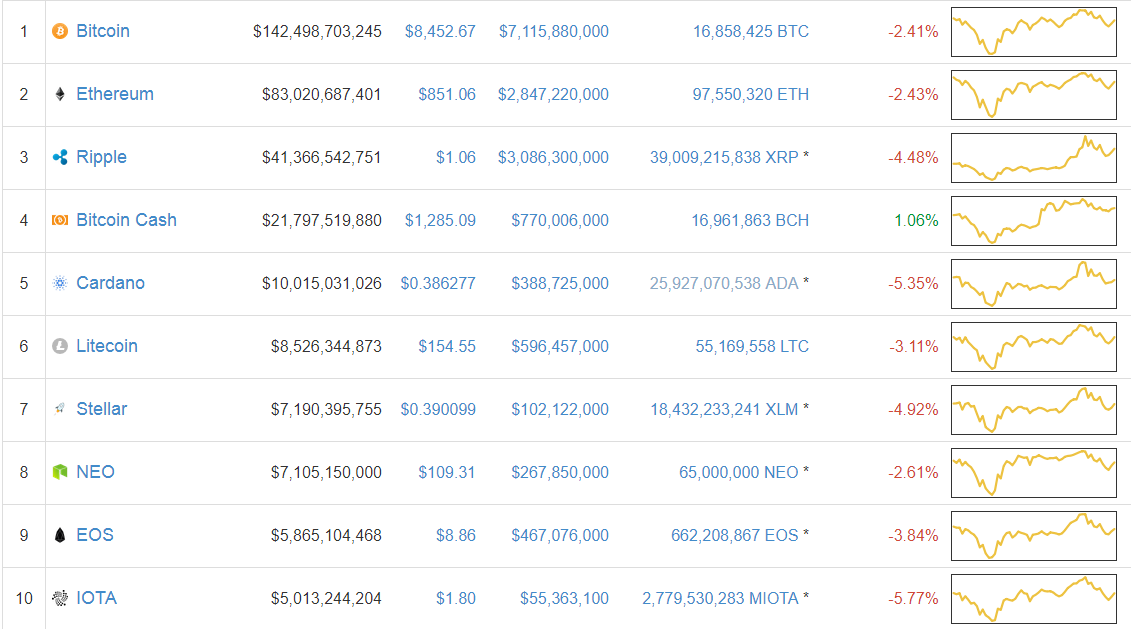
Task: Open the NEO coin page link
Action: pos(95,472)
